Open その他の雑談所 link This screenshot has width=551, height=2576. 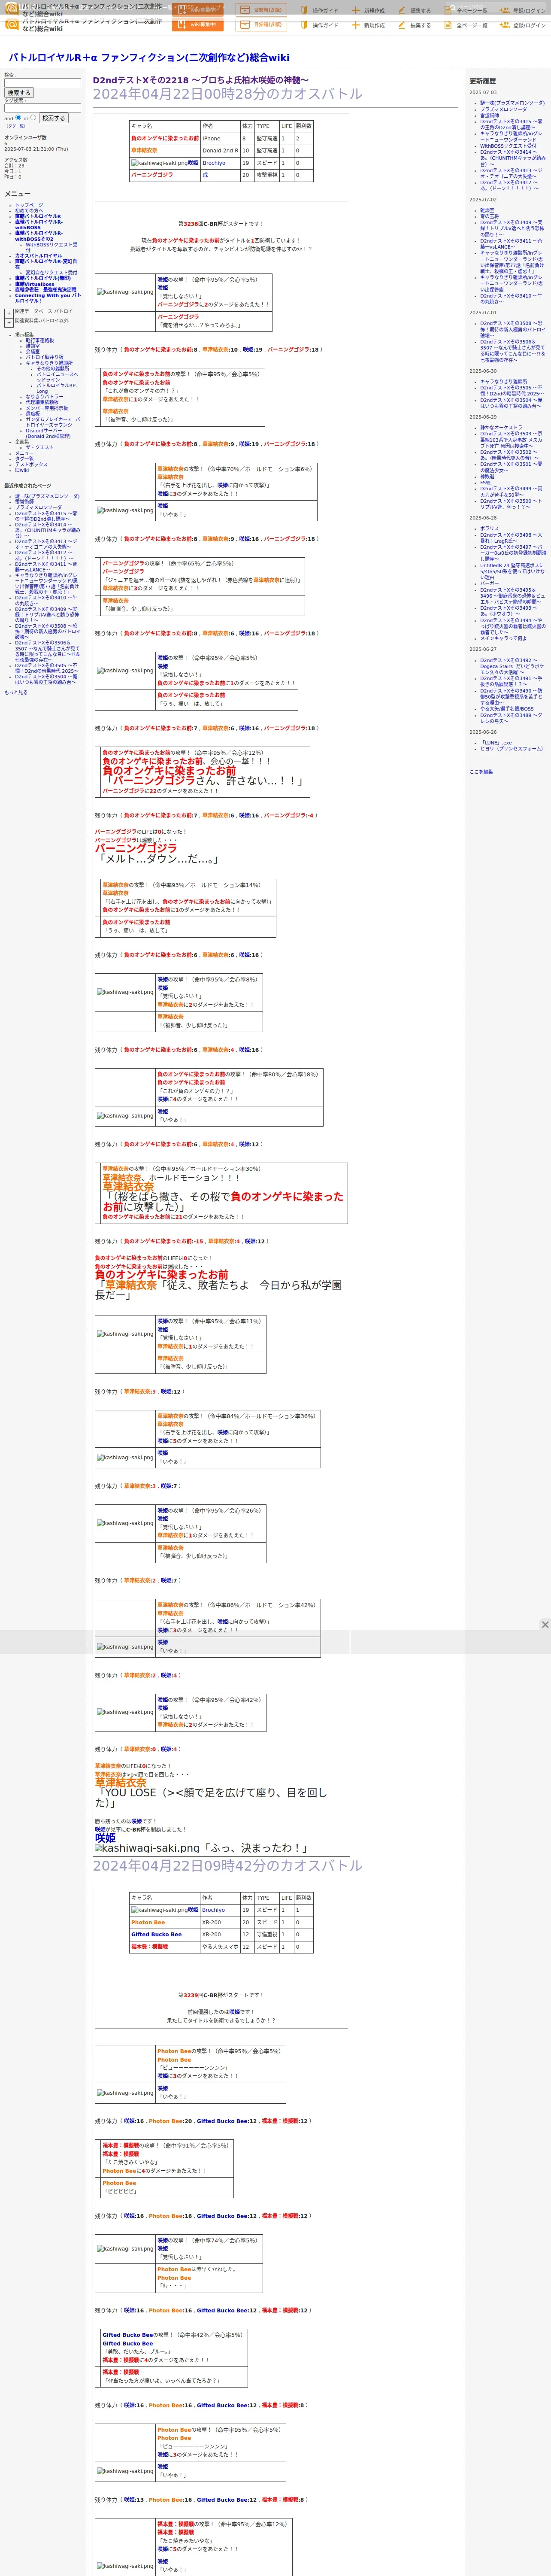[53, 368]
